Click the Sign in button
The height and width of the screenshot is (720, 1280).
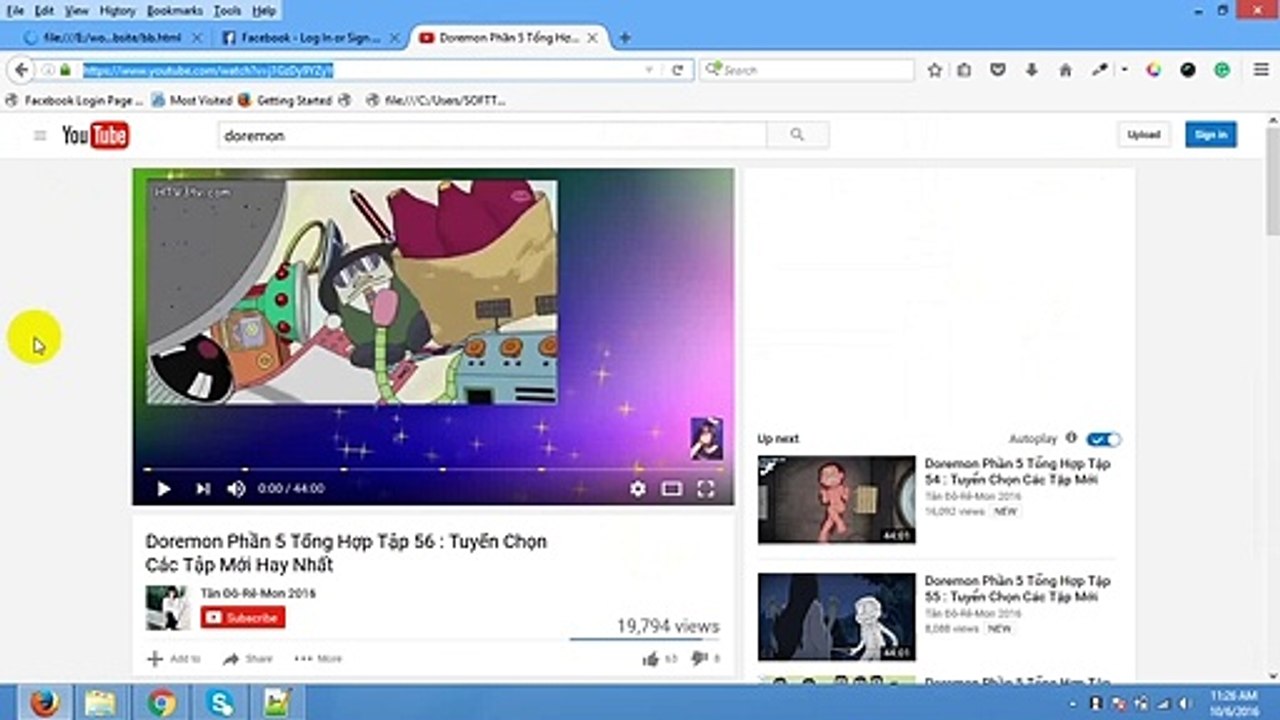coord(1211,135)
